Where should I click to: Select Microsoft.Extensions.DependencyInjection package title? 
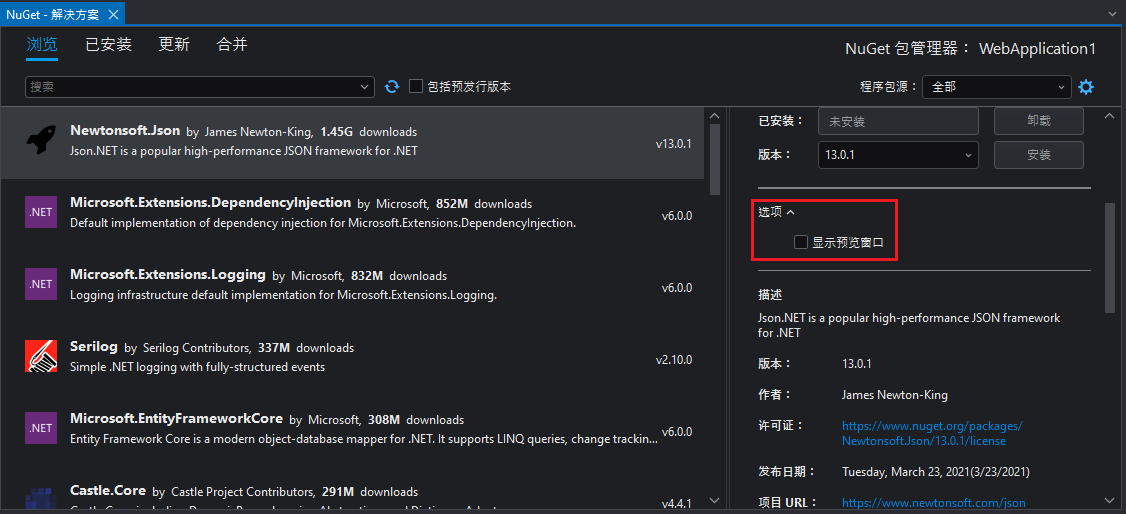(210, 202)
